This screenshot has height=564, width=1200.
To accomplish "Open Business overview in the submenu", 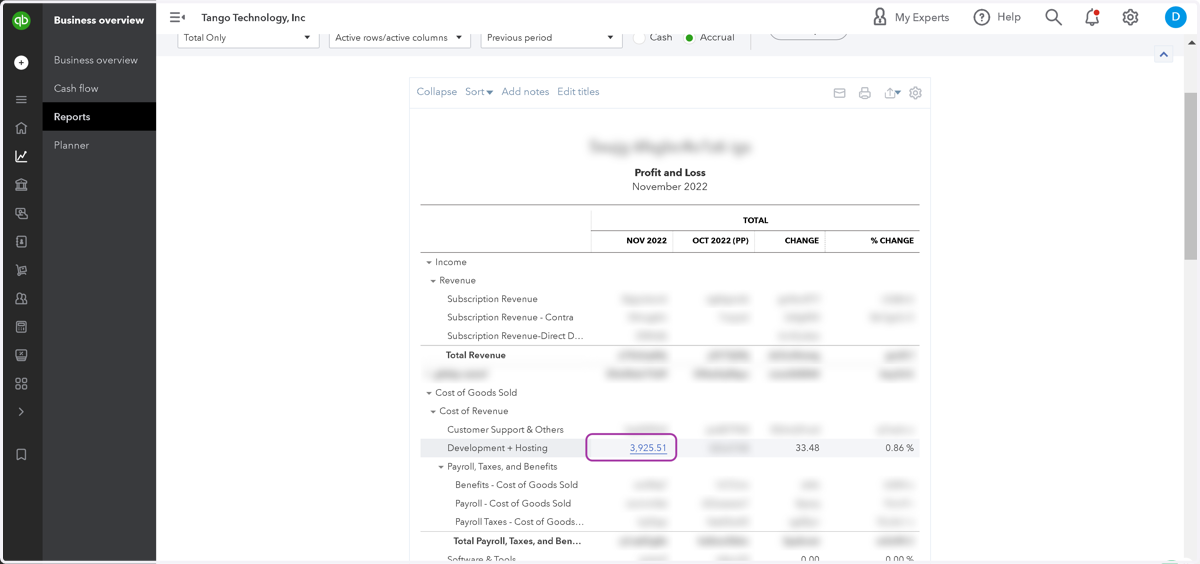I will click(x=96, y=60).
